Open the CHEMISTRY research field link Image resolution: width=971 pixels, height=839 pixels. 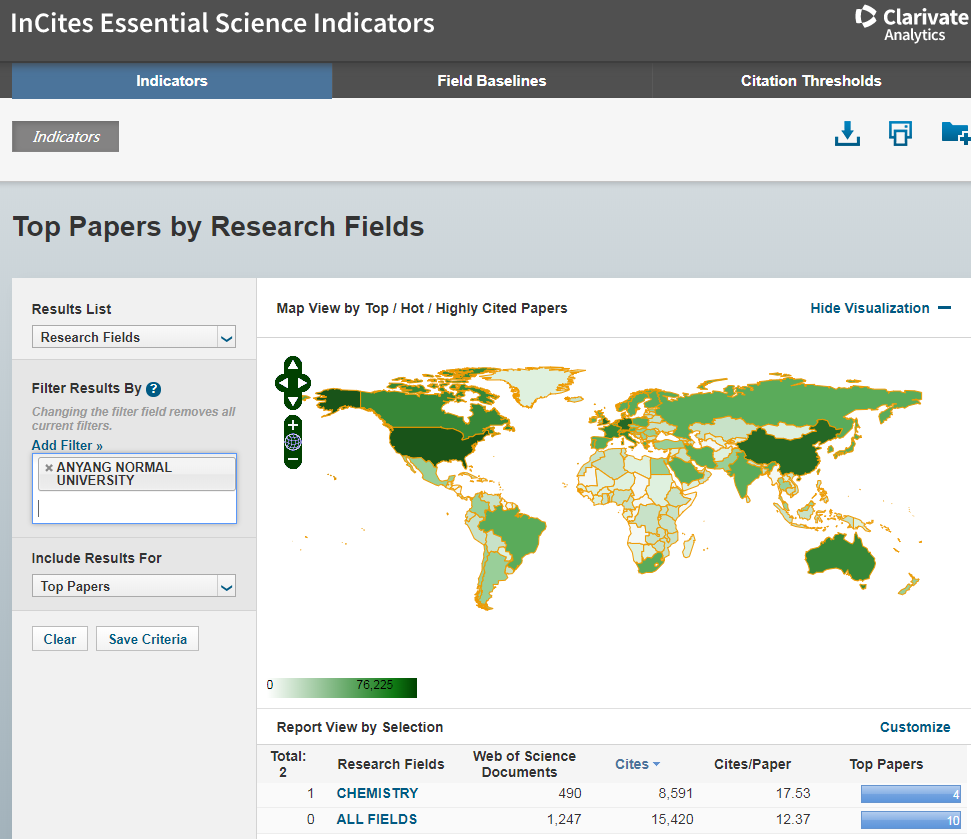pyautogui.click(x=377, y=793)
